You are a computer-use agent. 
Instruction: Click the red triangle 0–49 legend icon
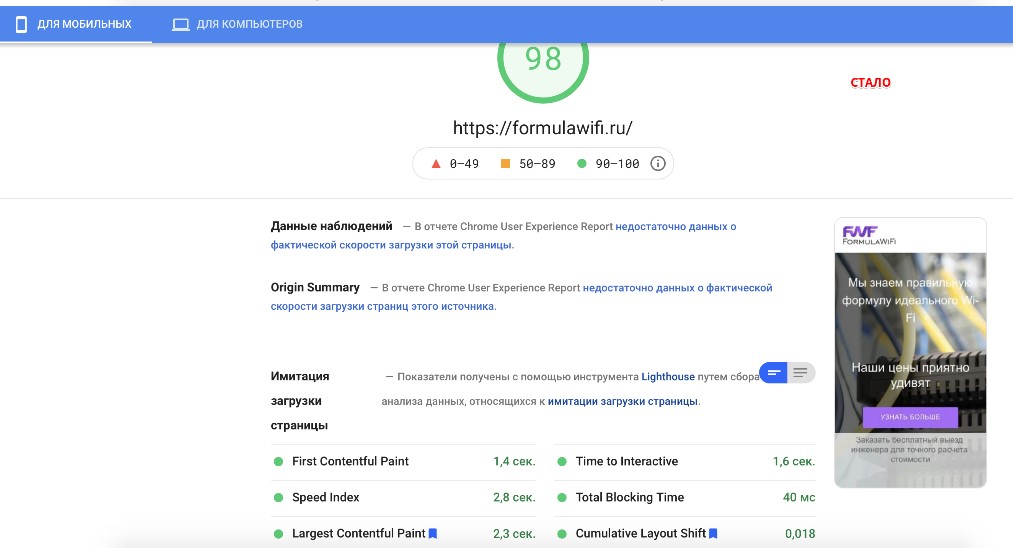tap(436, 164)
